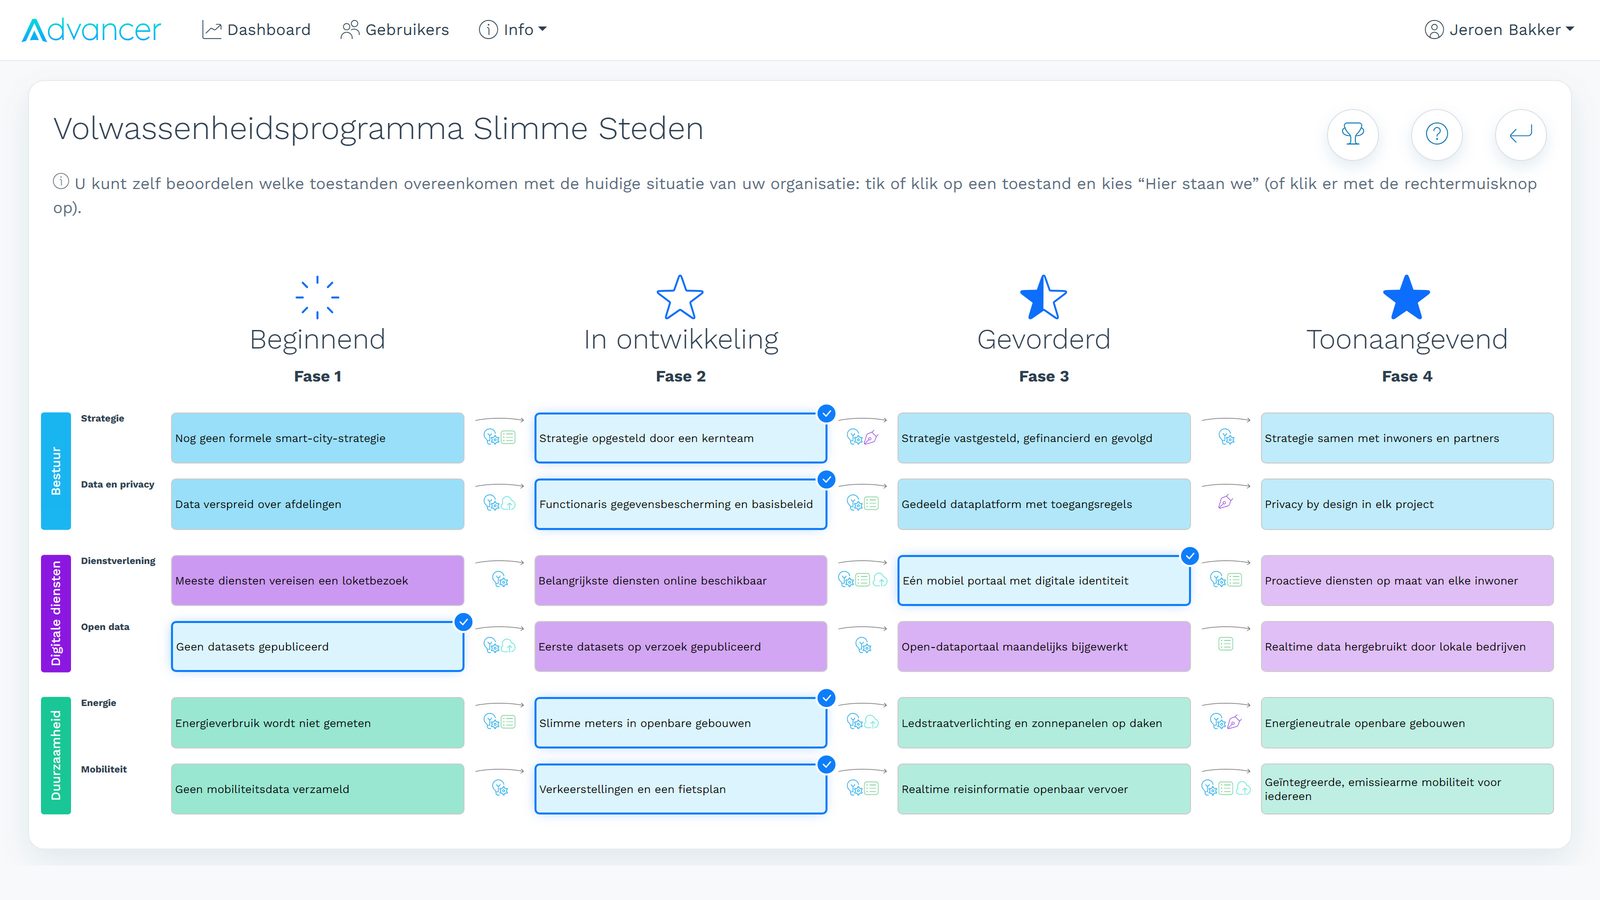1600x900 pixels.
Task: Click the 'Data en privacy' row label
Action: [x=118, y=484]
